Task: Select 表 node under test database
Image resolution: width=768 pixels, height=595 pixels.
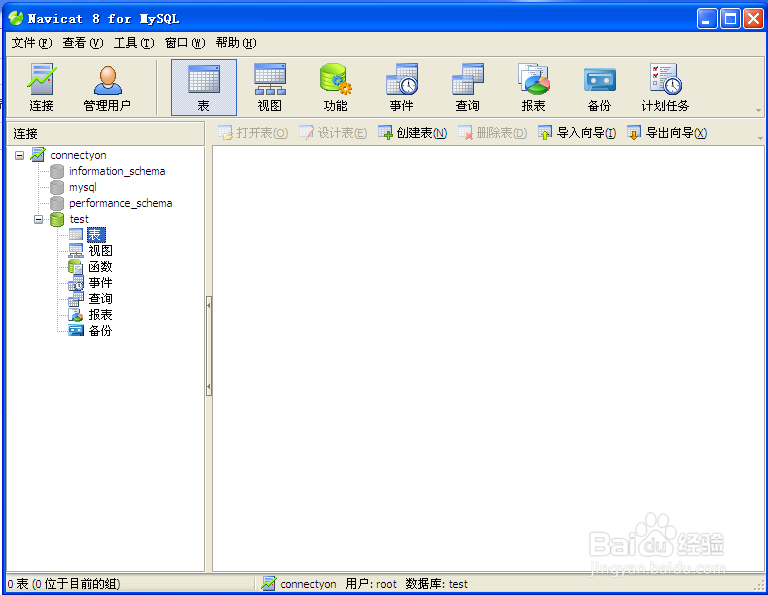Action: click(x=96, y=235)
